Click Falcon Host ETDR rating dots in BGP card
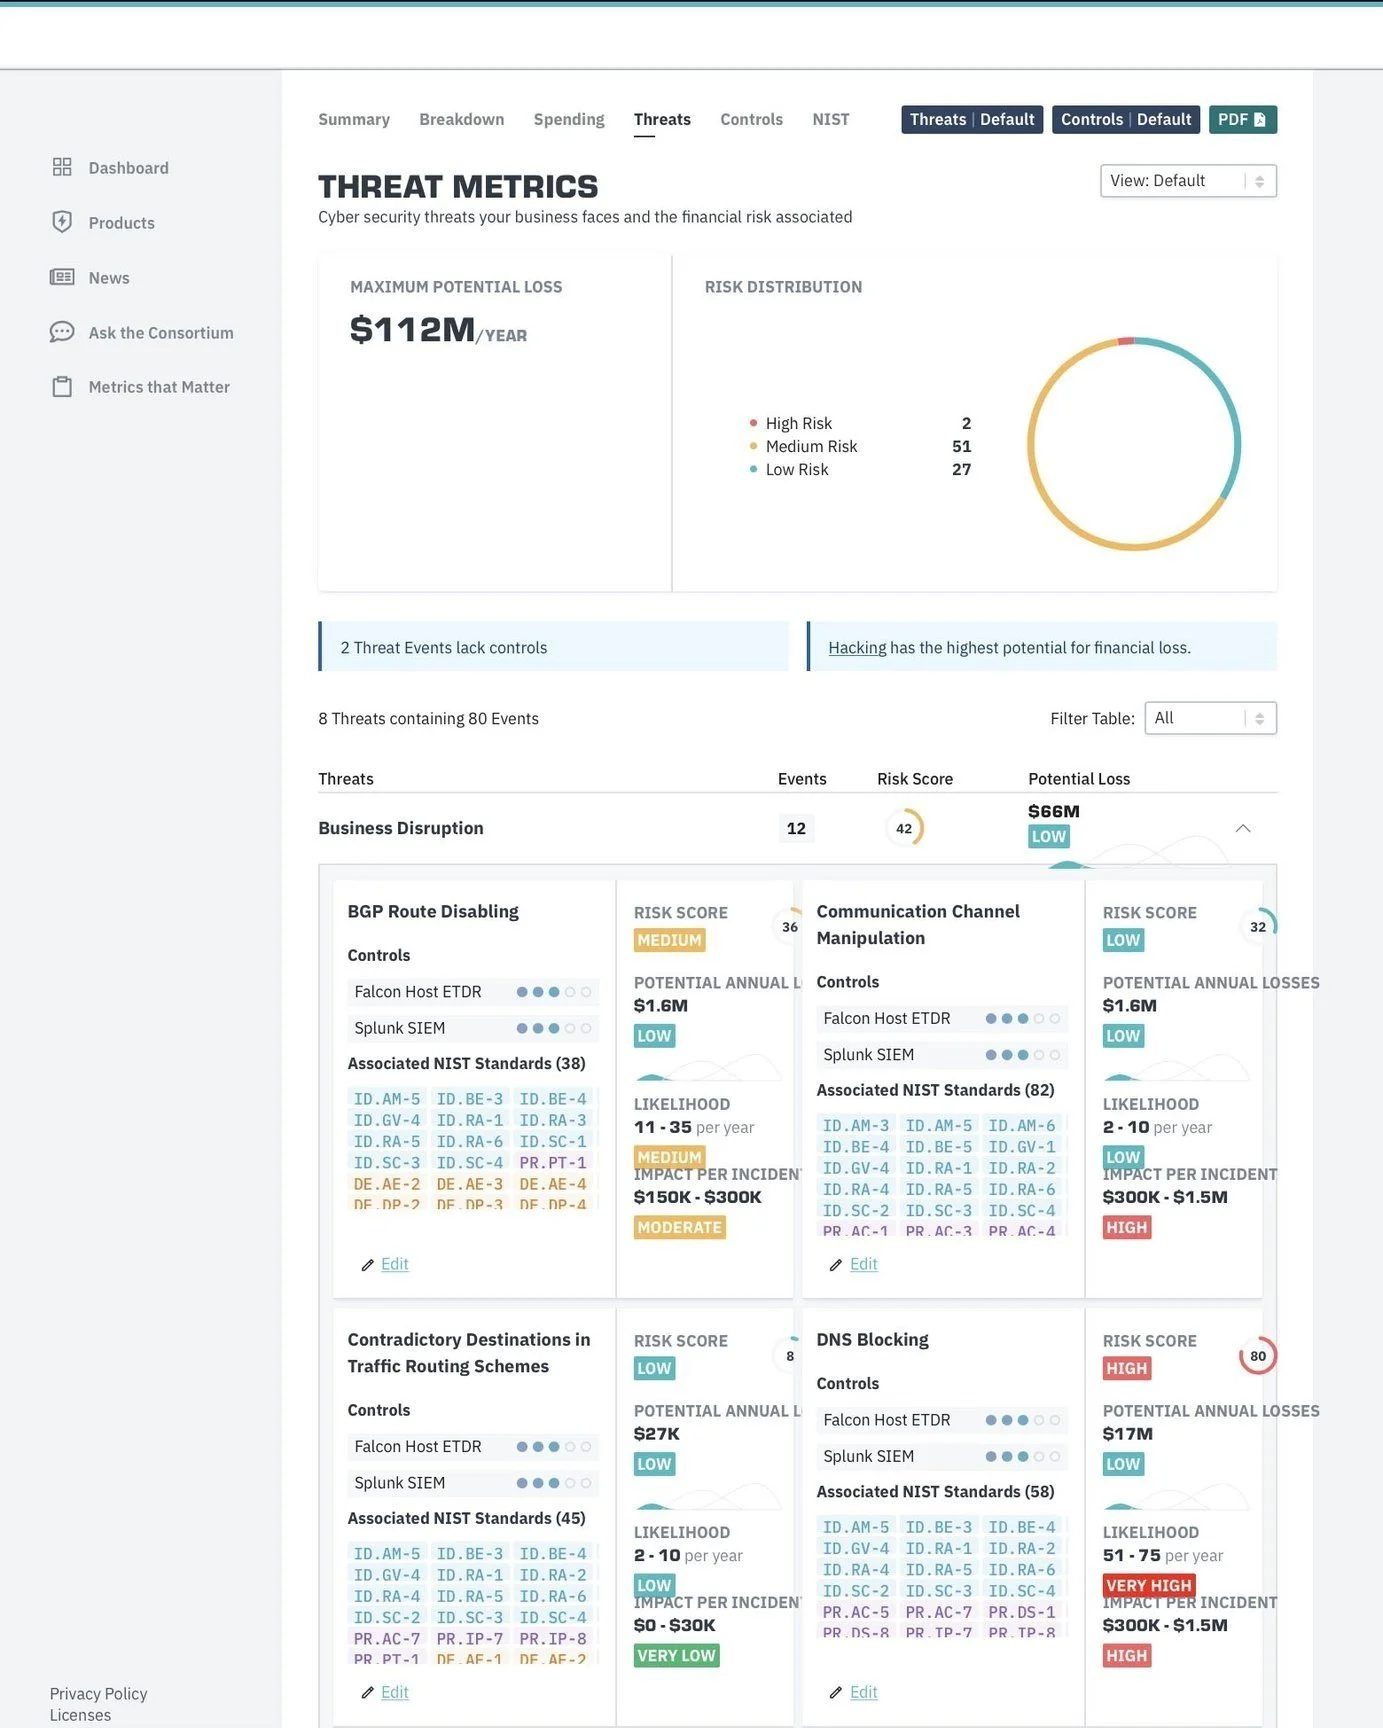 point(554,992)
